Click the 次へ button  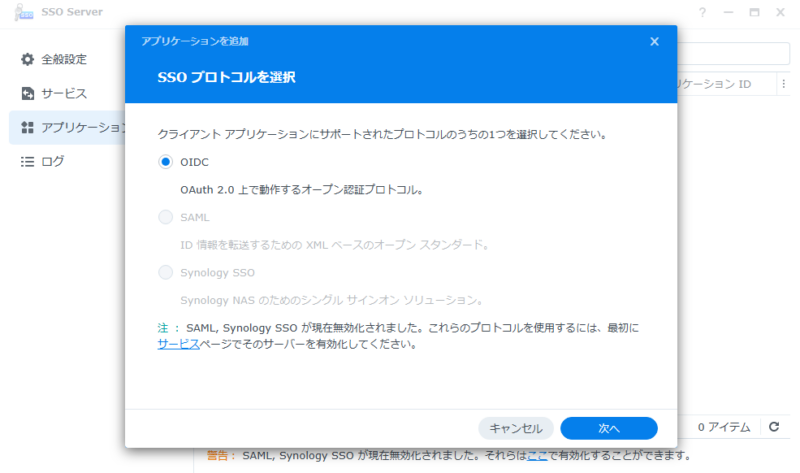coord(609,428)
